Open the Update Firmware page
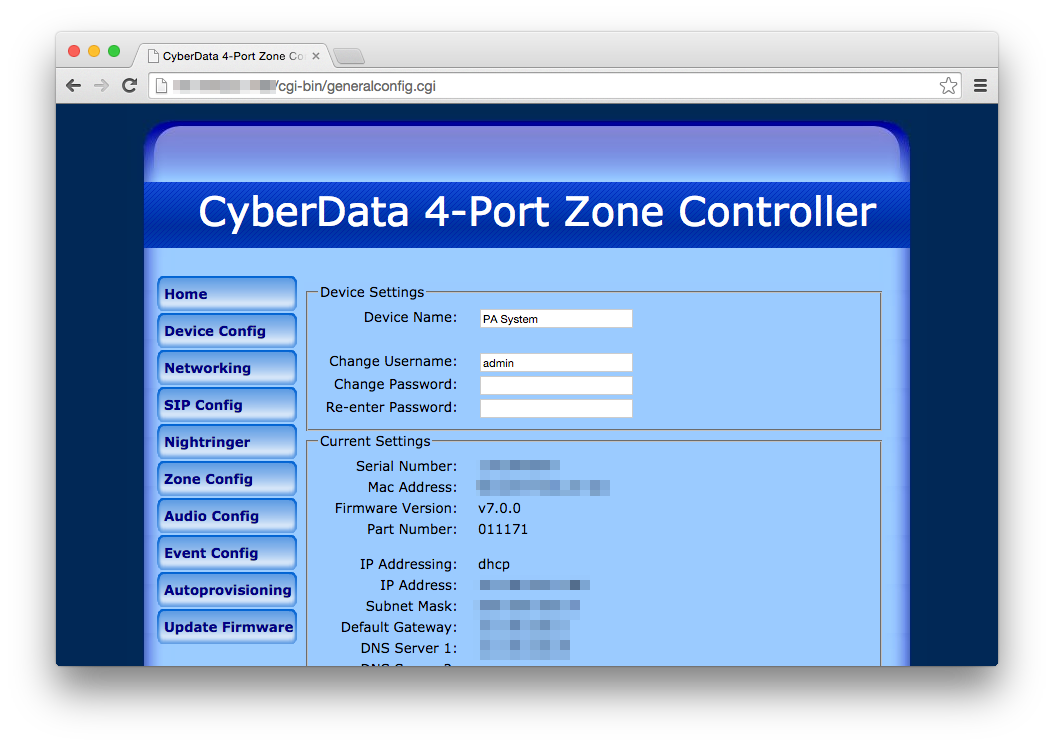 pyautogui.click(x=226, y=626)
